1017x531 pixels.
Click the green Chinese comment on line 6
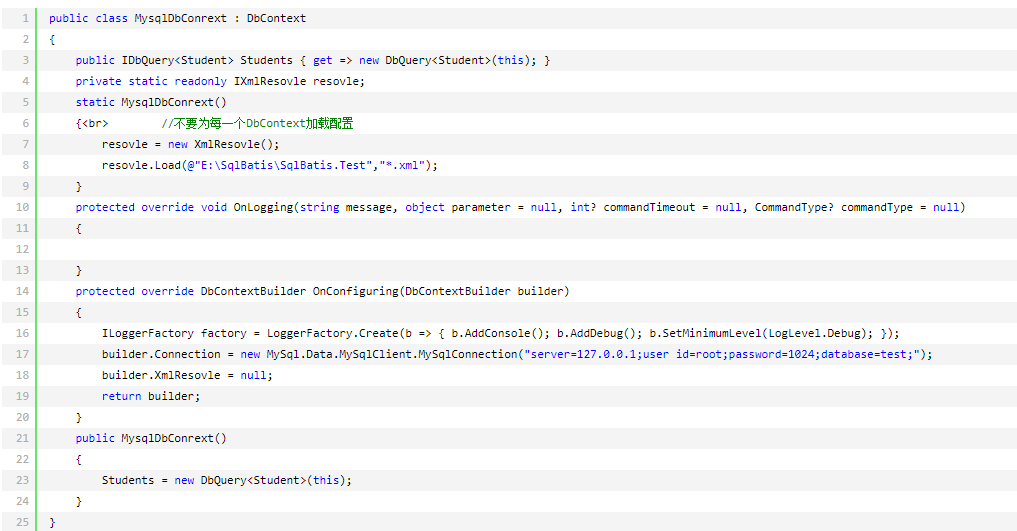point(257,123)
